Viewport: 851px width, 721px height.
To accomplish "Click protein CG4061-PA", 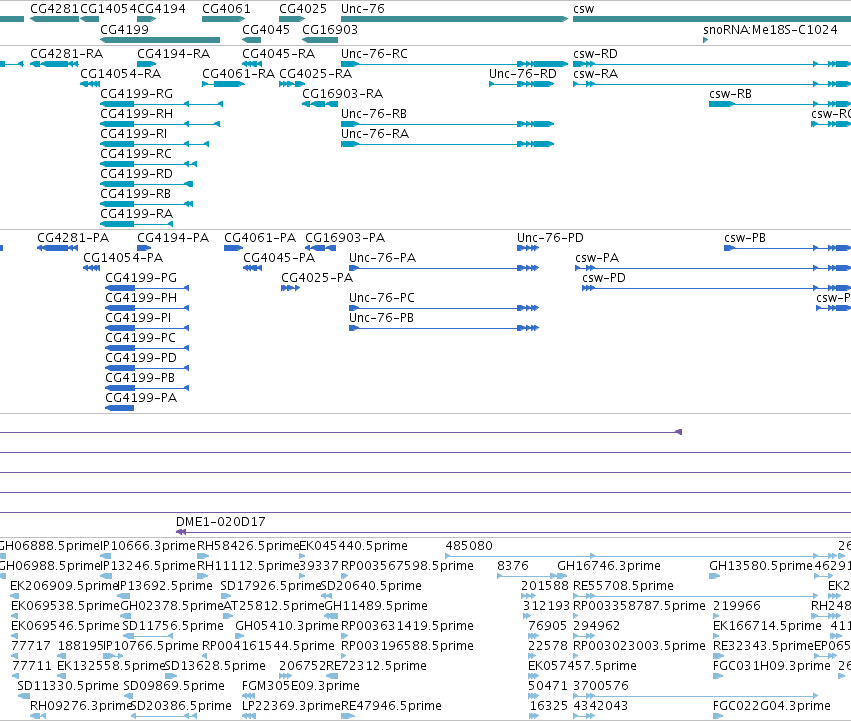I will pos(260,238).
